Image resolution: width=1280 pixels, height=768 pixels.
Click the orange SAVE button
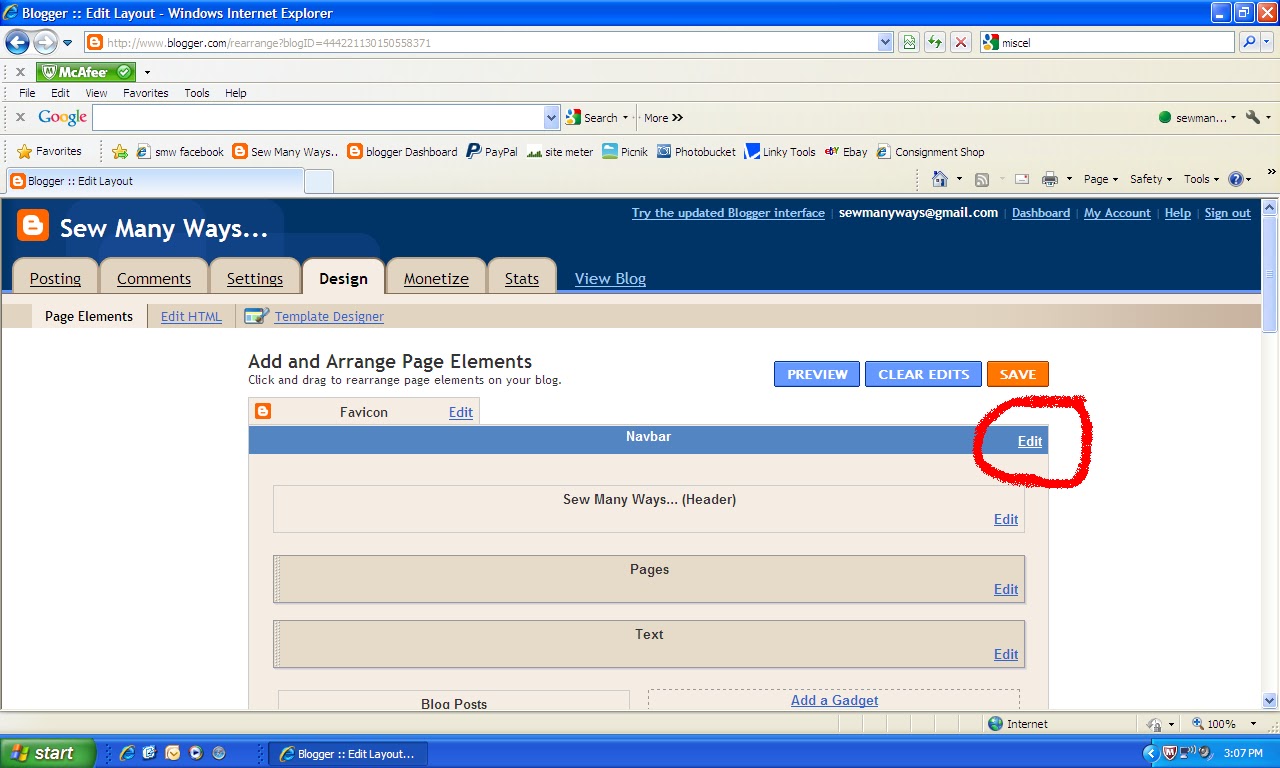pos(1017,373)
